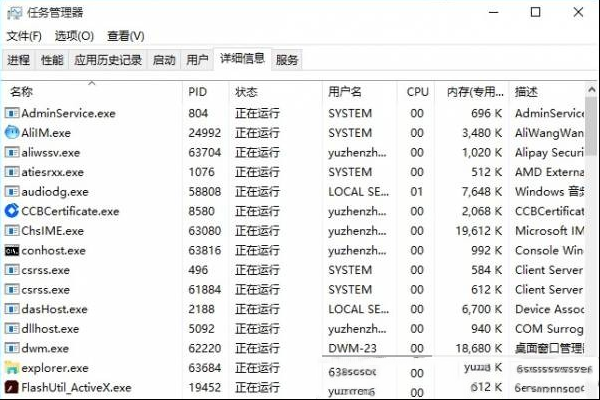This screenshot has height=400, width=600.
Task: Select the CCBCertificate.exe process name
Action: [x=70, y=211]
